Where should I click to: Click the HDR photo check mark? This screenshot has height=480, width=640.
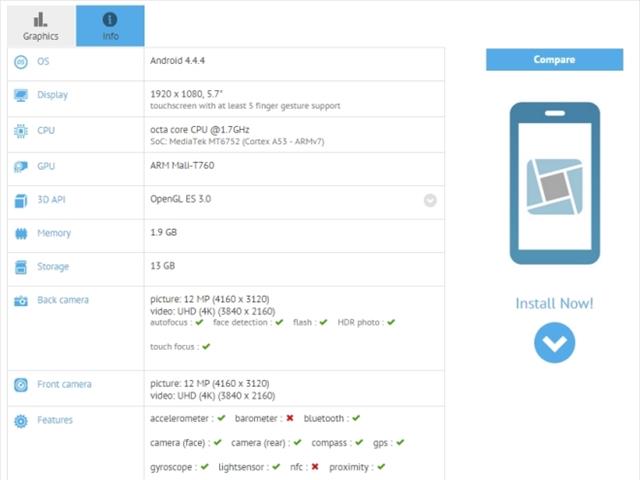[x=391, y=322]
